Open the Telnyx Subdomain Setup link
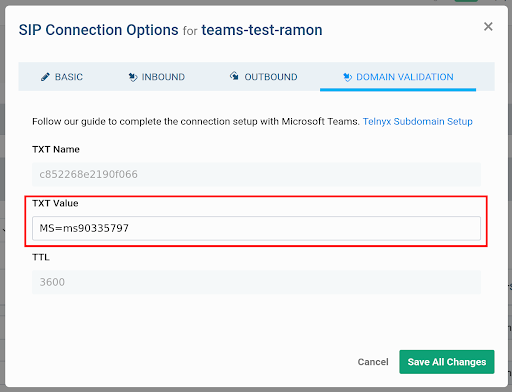Viewport: 512px width, 392px height. point(417,121)
